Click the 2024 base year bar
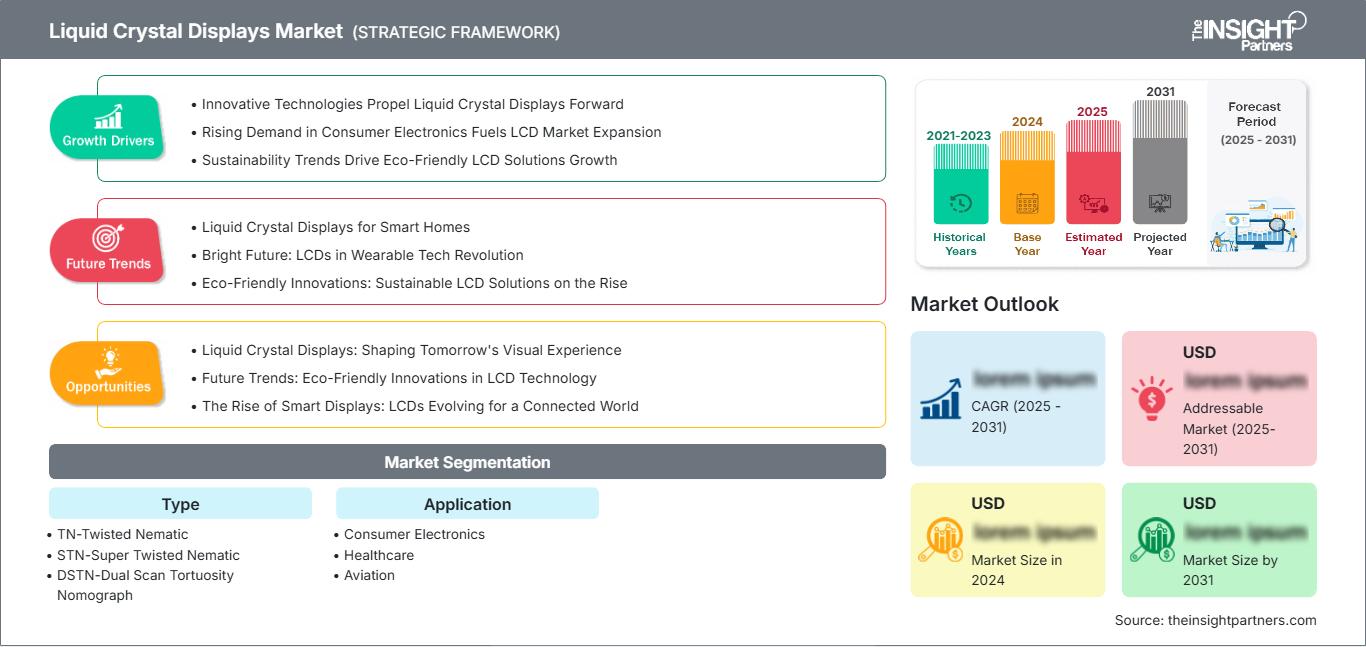 pos(1027,178)
